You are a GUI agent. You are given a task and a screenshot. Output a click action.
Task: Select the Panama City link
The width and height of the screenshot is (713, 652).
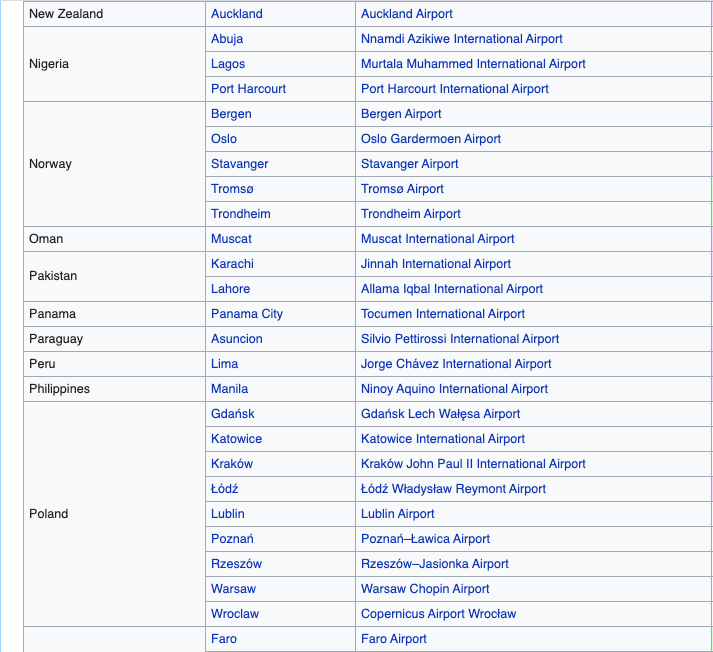click(246, 314)
